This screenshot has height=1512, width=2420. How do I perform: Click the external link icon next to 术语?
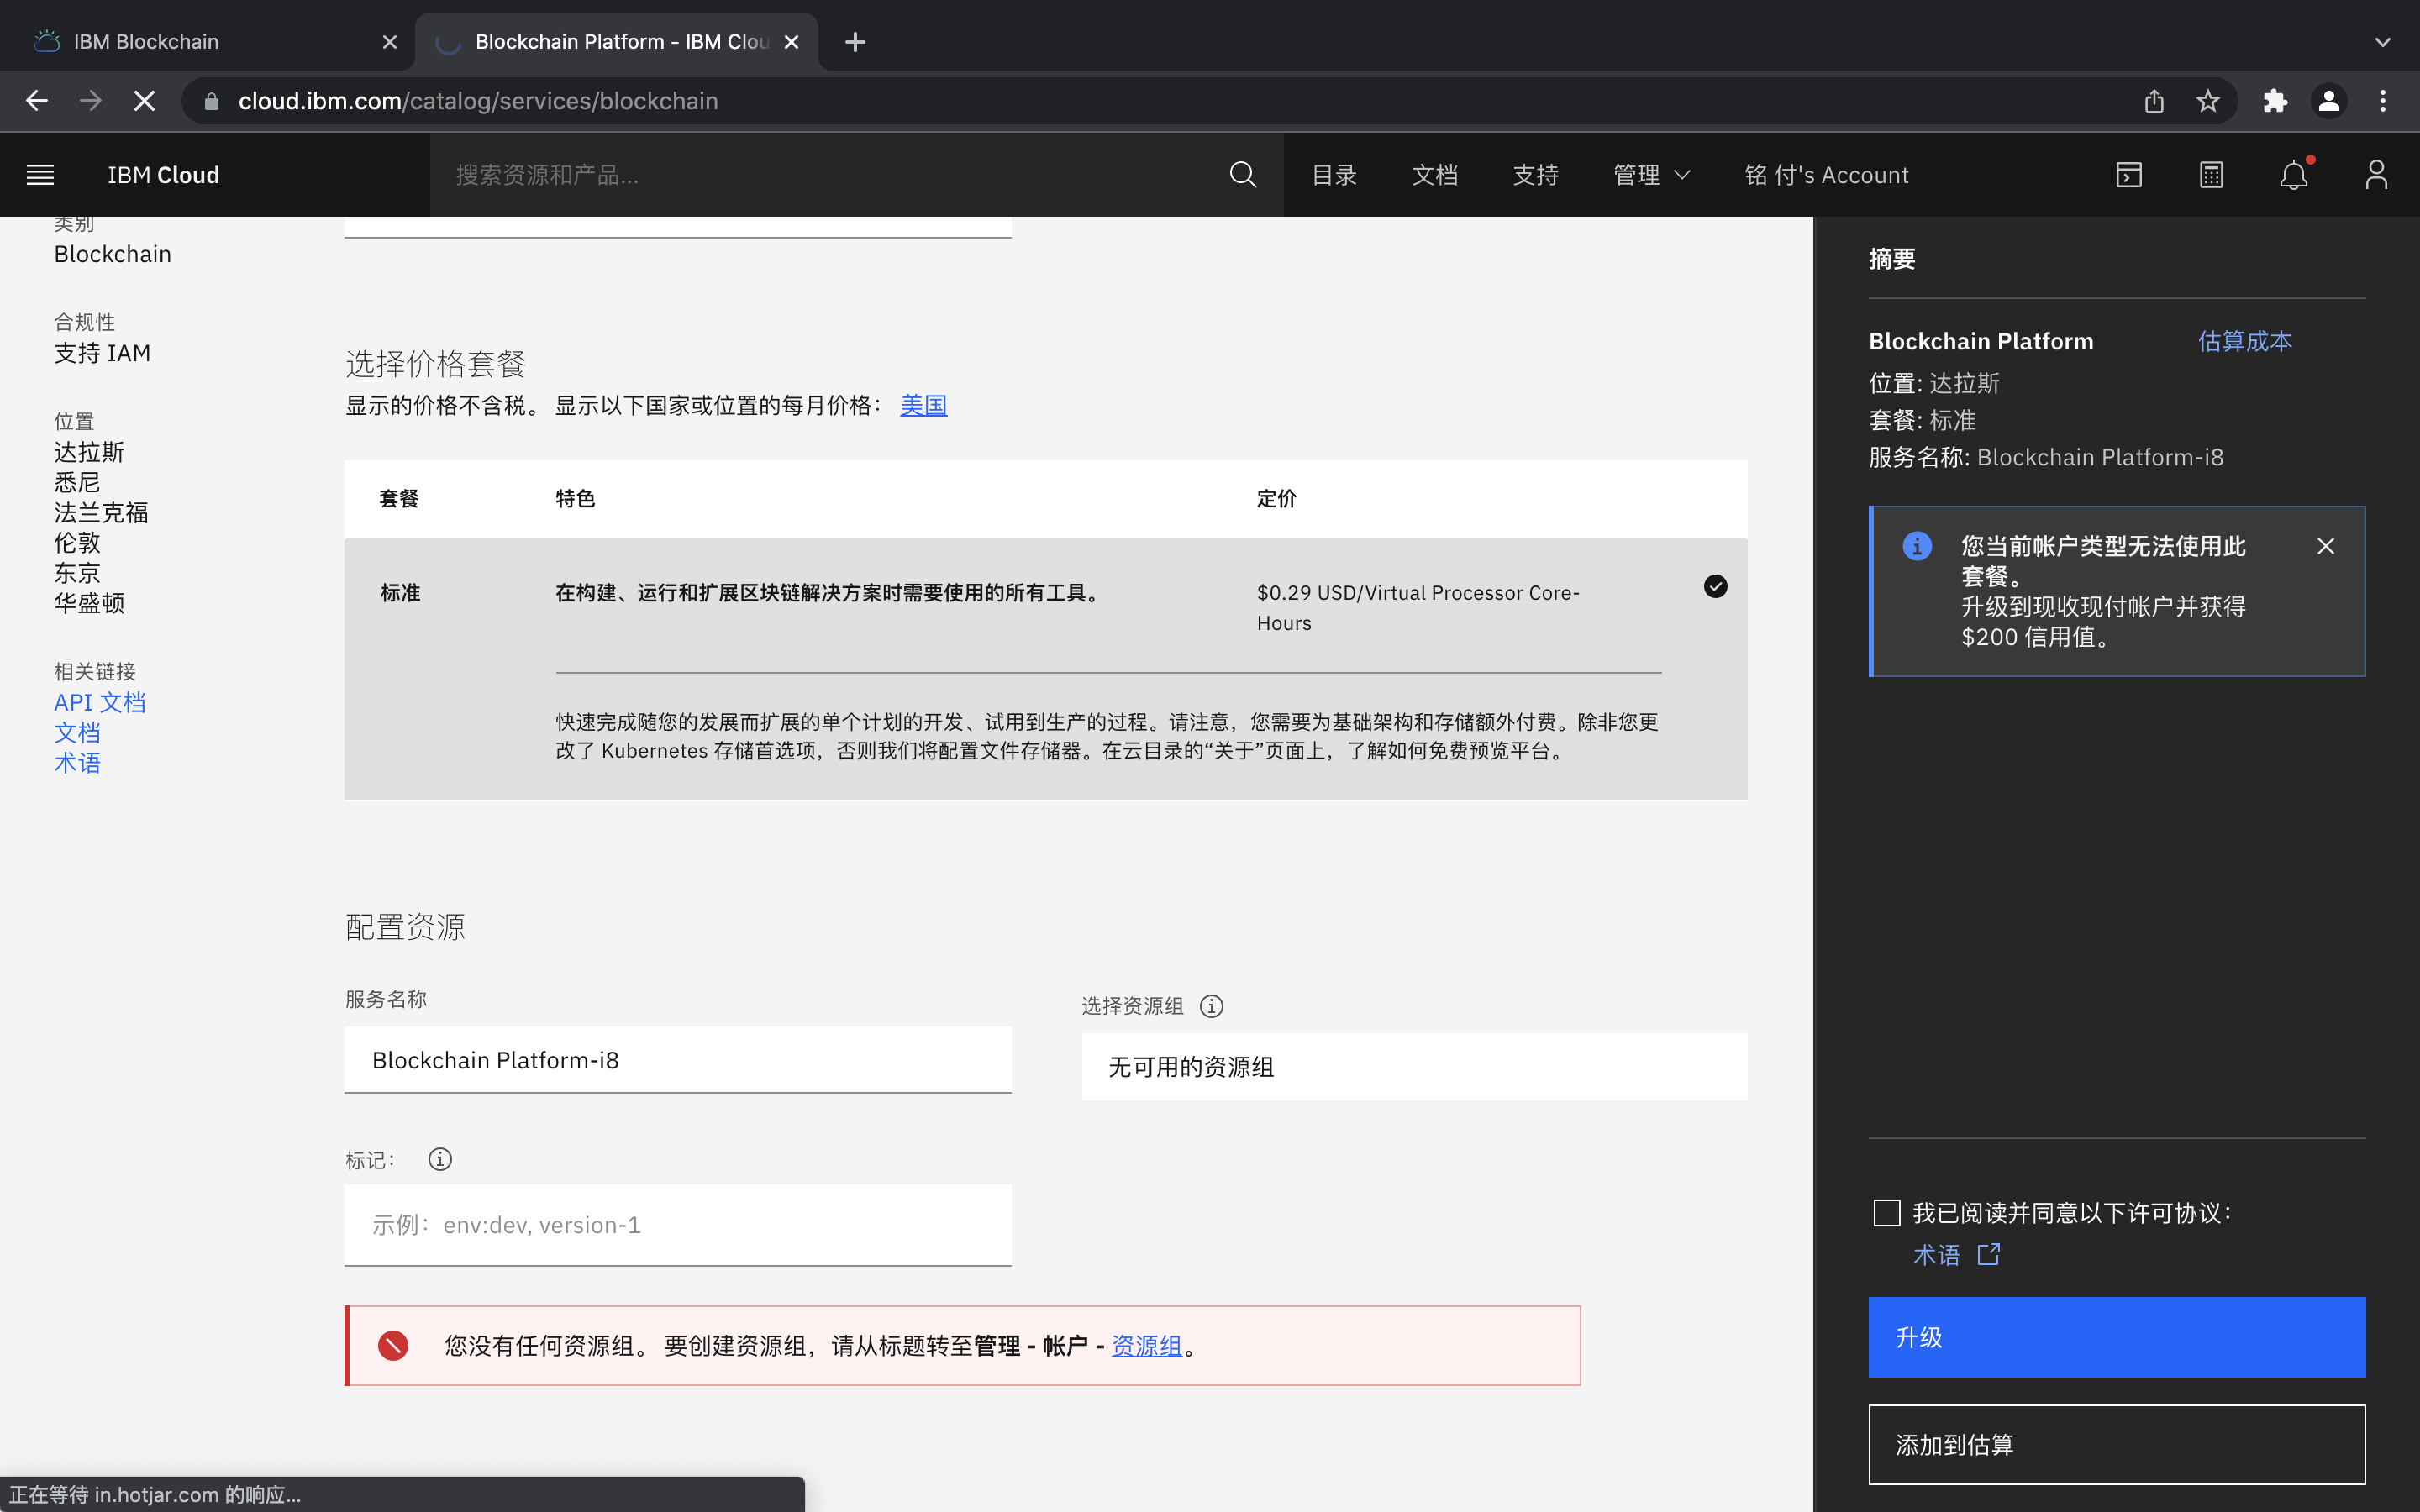pos(1988,1254)
